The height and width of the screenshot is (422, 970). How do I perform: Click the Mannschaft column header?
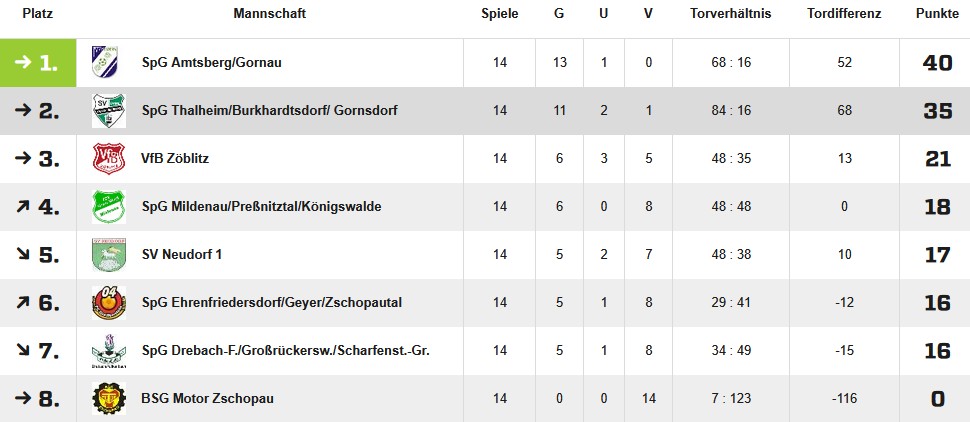[270, 14]
